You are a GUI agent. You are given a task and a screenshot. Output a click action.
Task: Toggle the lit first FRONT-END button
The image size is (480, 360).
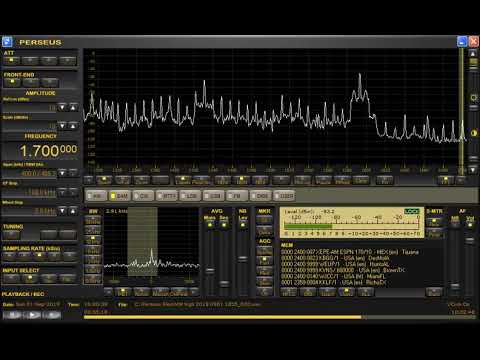(12, 82)
